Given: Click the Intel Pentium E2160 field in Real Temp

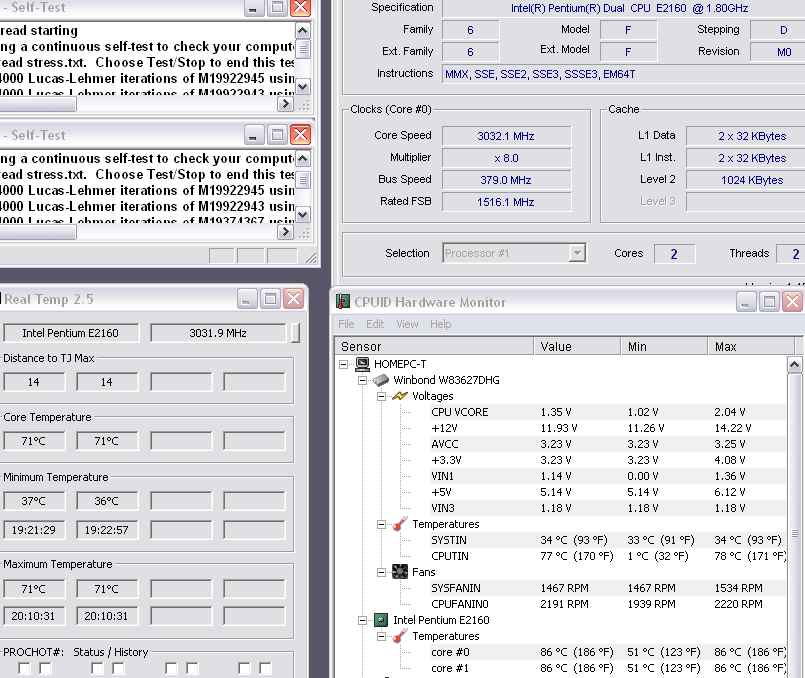Looking at the screenshot, I should pyautogui.click(x=70, y=333).
